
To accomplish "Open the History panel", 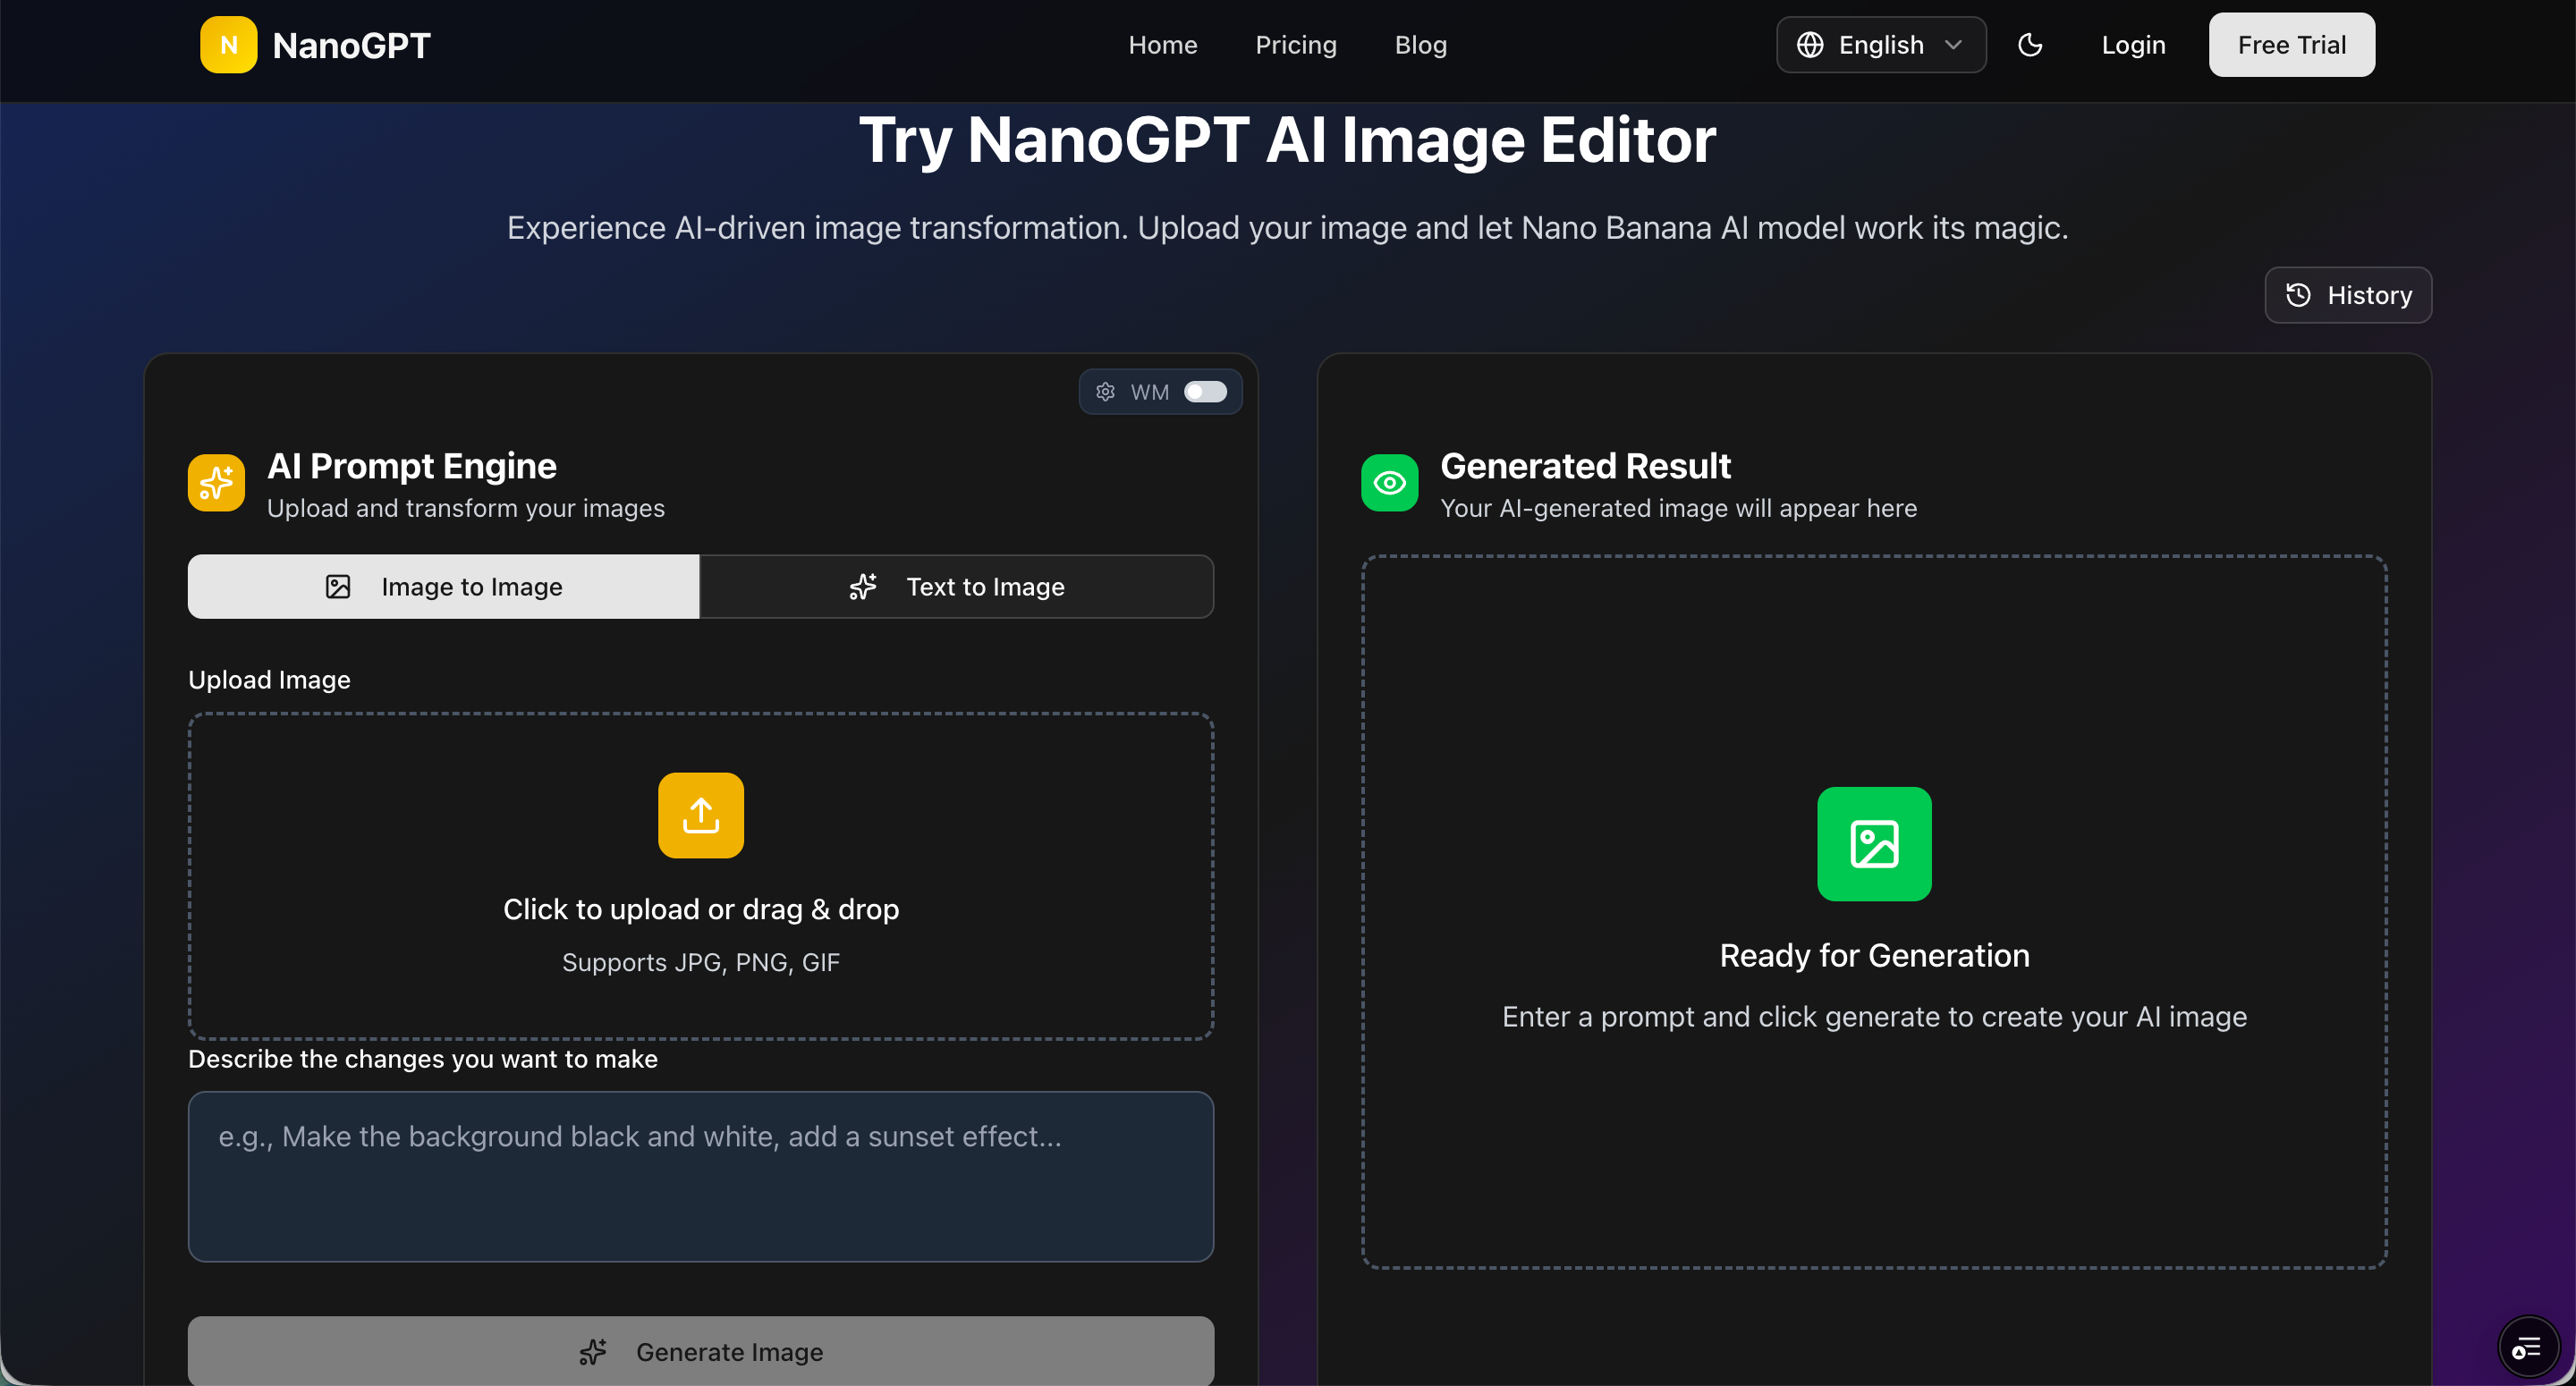I will (x=2348, y=294).
